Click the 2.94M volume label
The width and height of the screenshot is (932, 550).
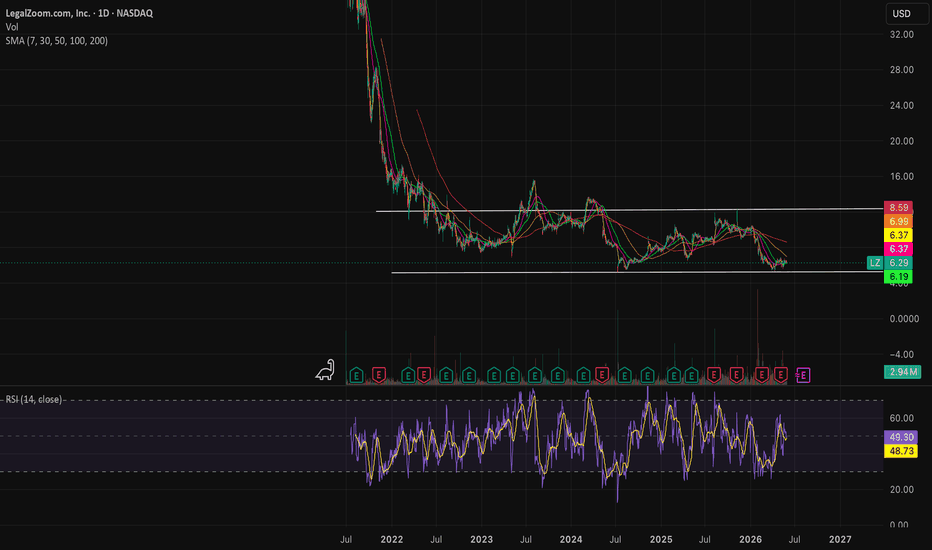[902, 372]
